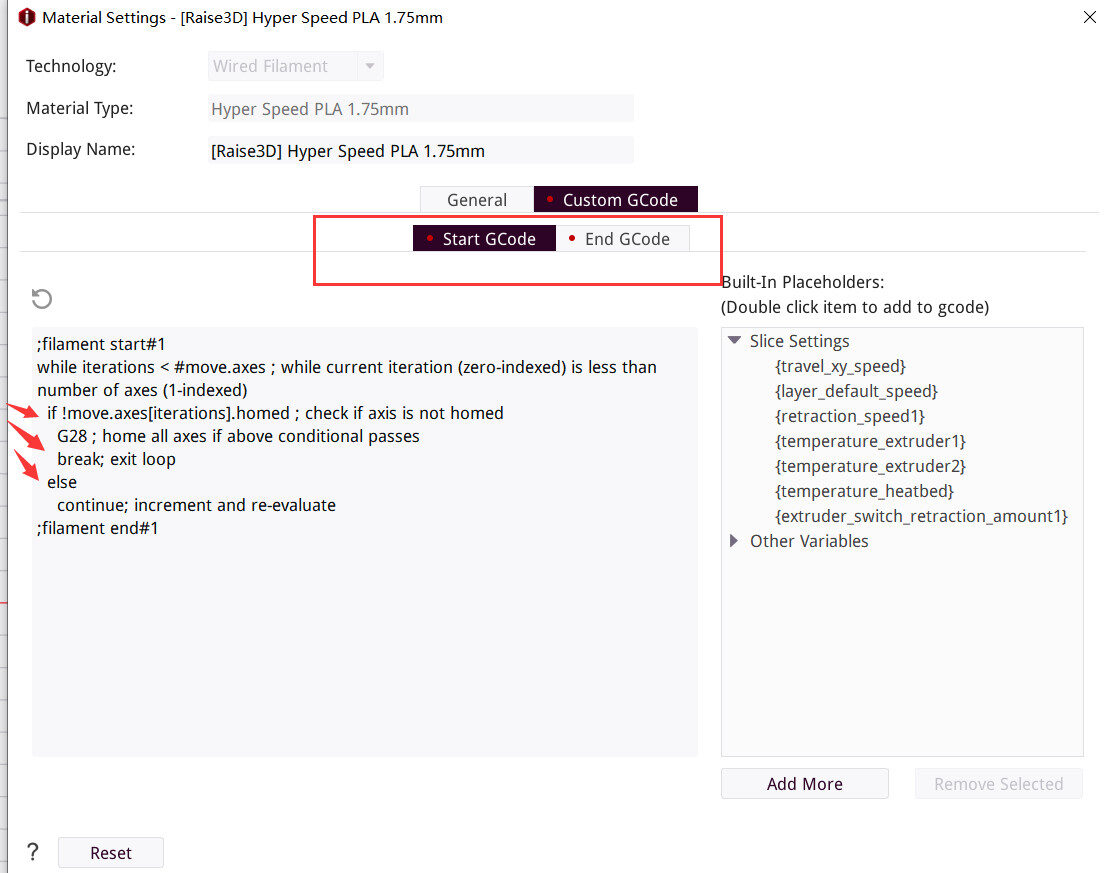Click the Add More button
This screenshot has width=1105, height=873.
click(804, 784)
